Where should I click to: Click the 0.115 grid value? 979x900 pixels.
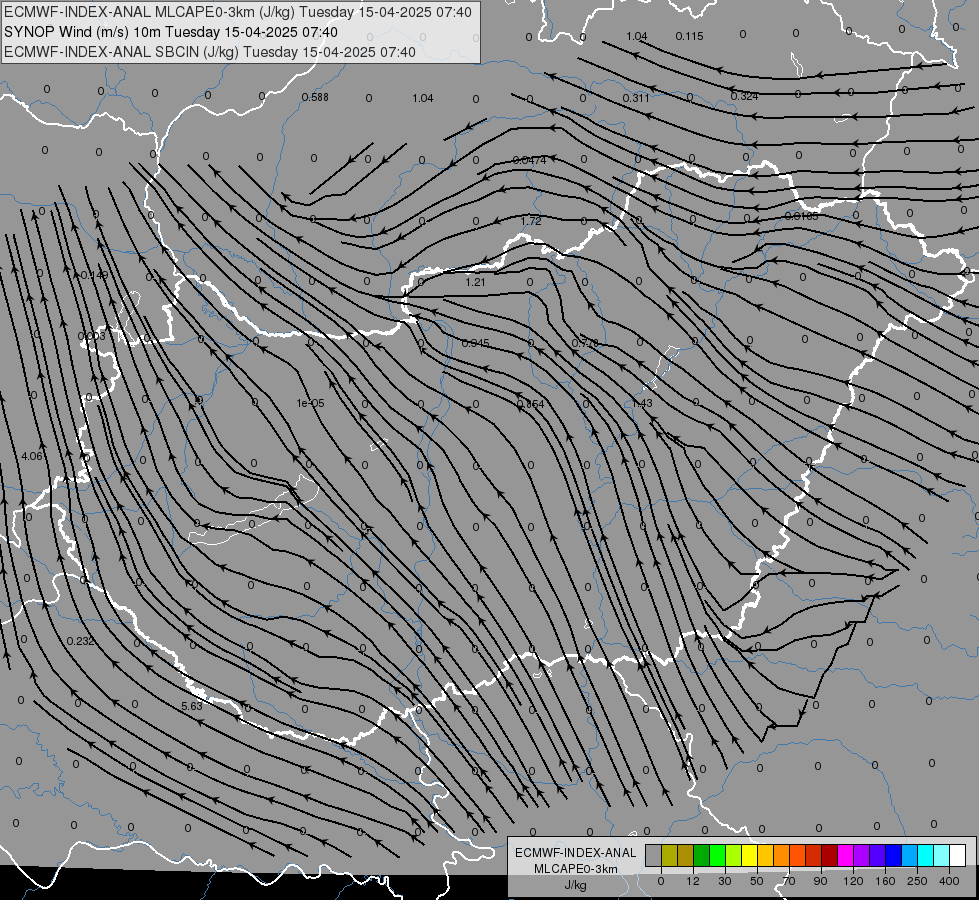(x=689, y=36)
